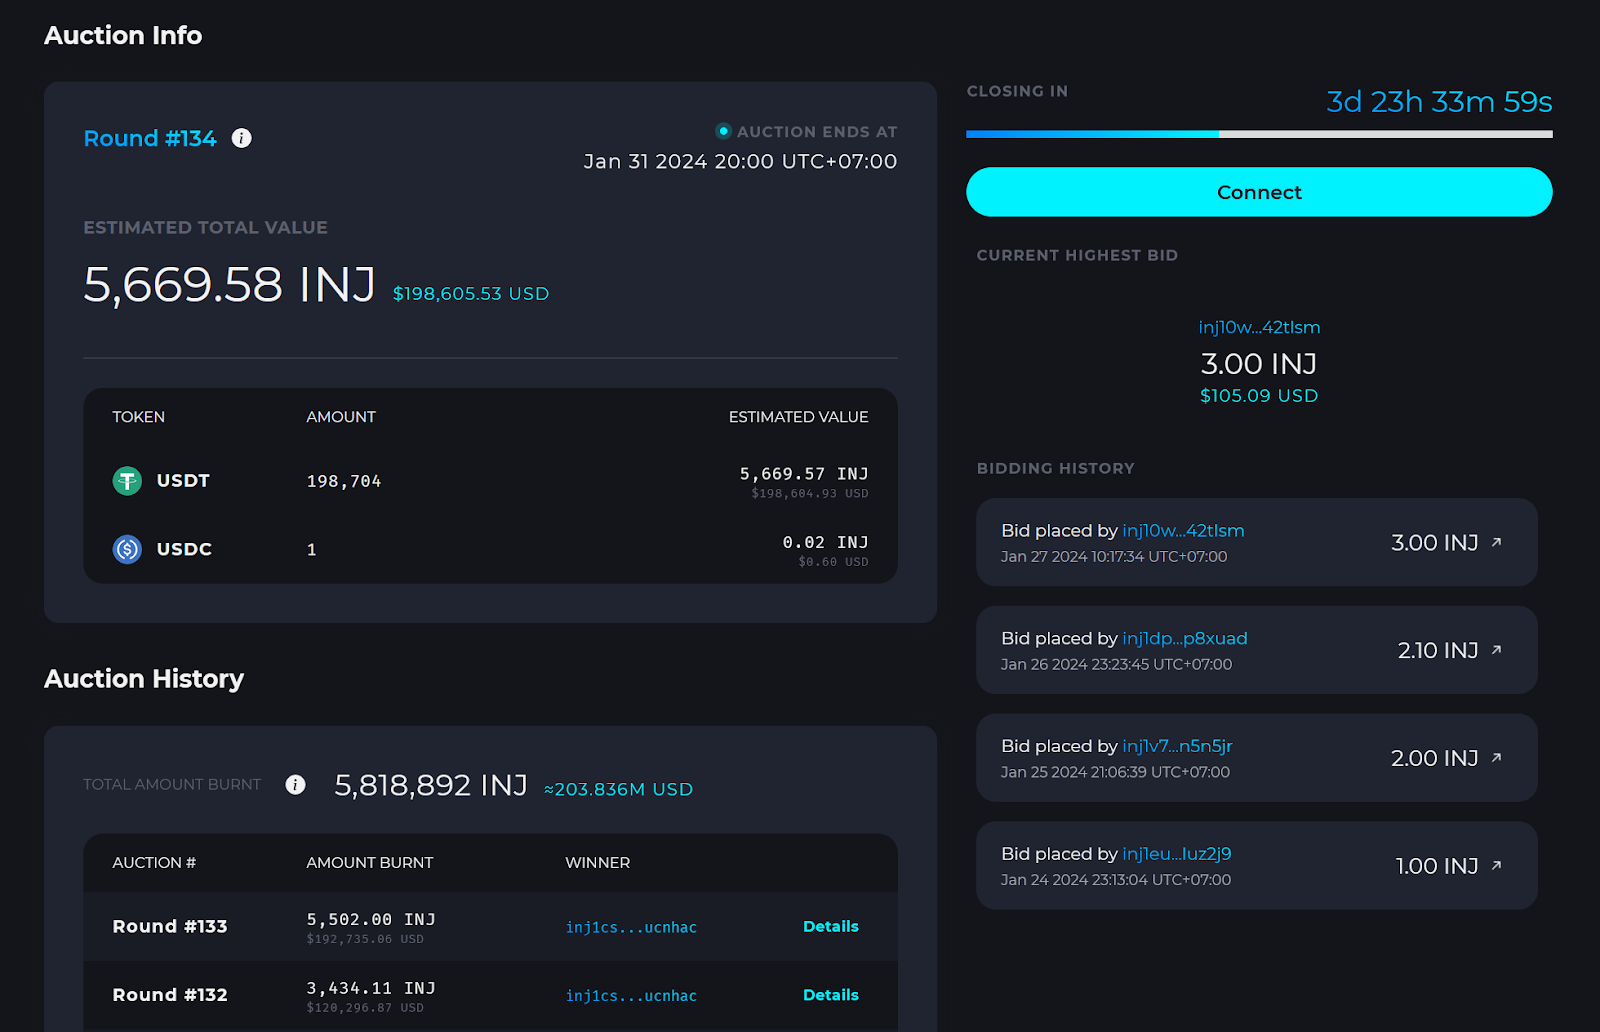Screen dimensions: 1600x1032
Task: Click the countdown timer 3d 23h 33m 59s
Action: pyautogui.click(x=1439, y=102)
